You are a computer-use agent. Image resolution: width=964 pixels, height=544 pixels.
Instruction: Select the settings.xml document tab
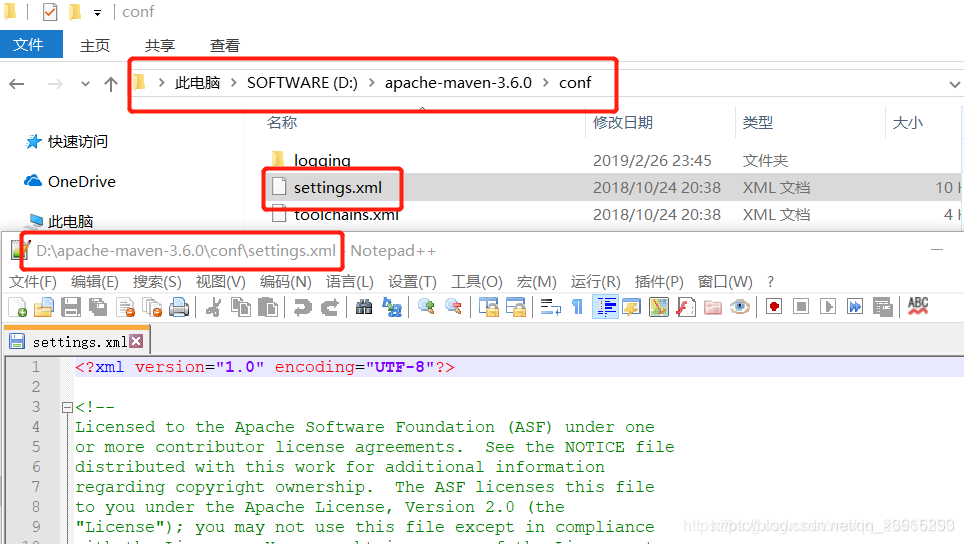click(78, 341)
